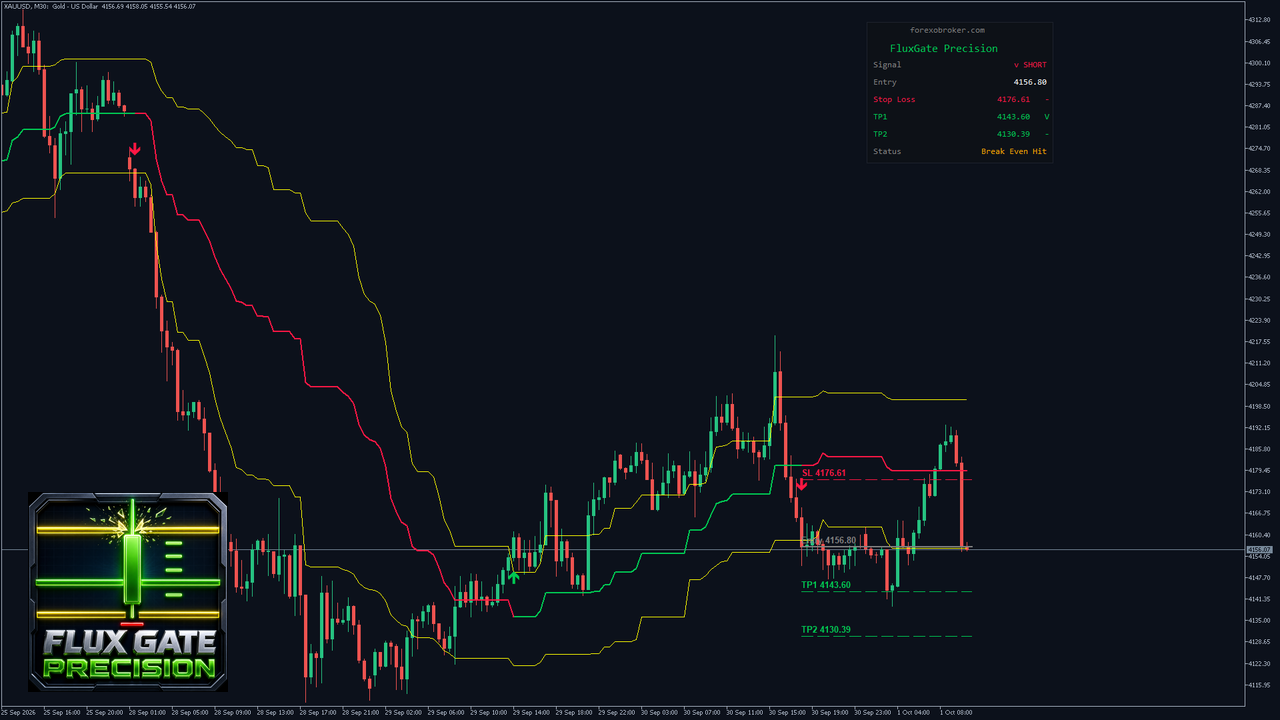
Task: Click the 28 Sep 01:00 time axis label
Action: pos(148,712)
